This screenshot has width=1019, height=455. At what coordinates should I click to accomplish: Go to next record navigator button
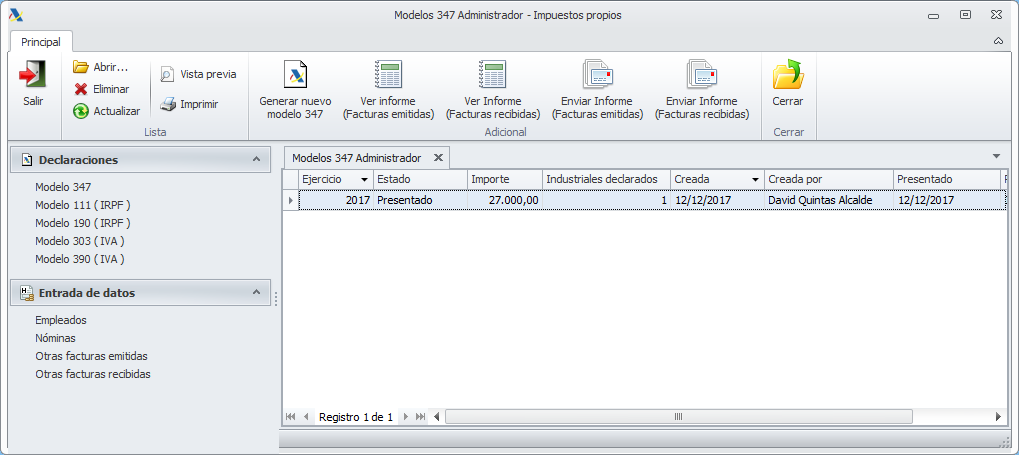point(406,417)
